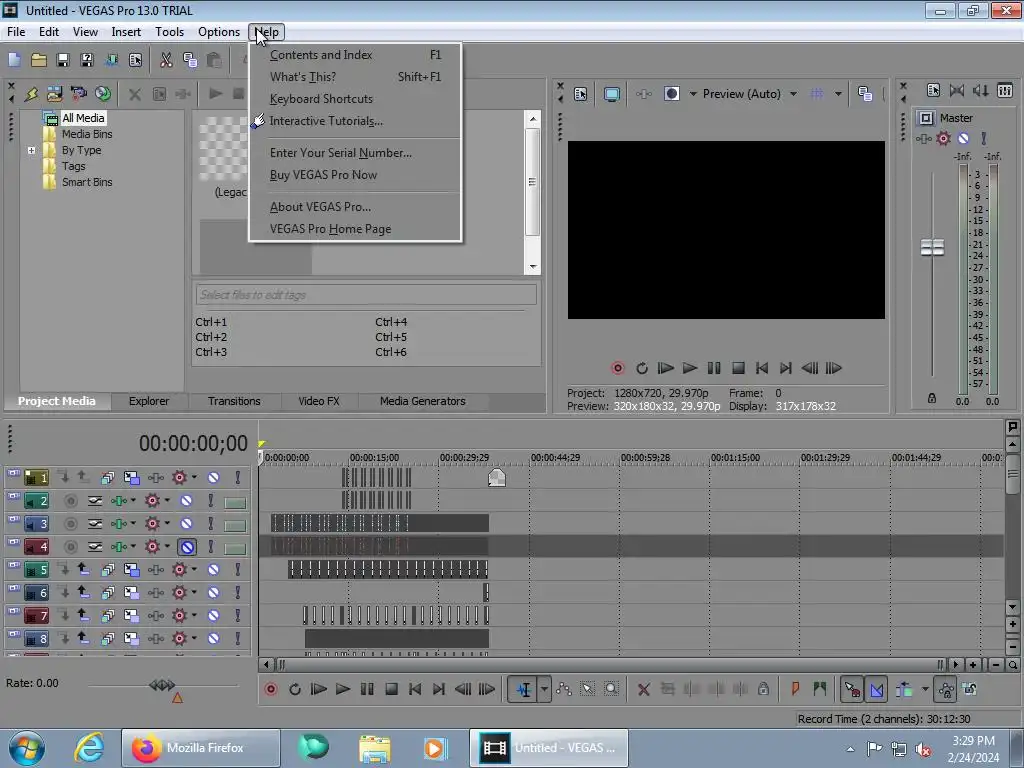Arm audio track 2 for record
1024x768 pixels.
tap(71, 501)
